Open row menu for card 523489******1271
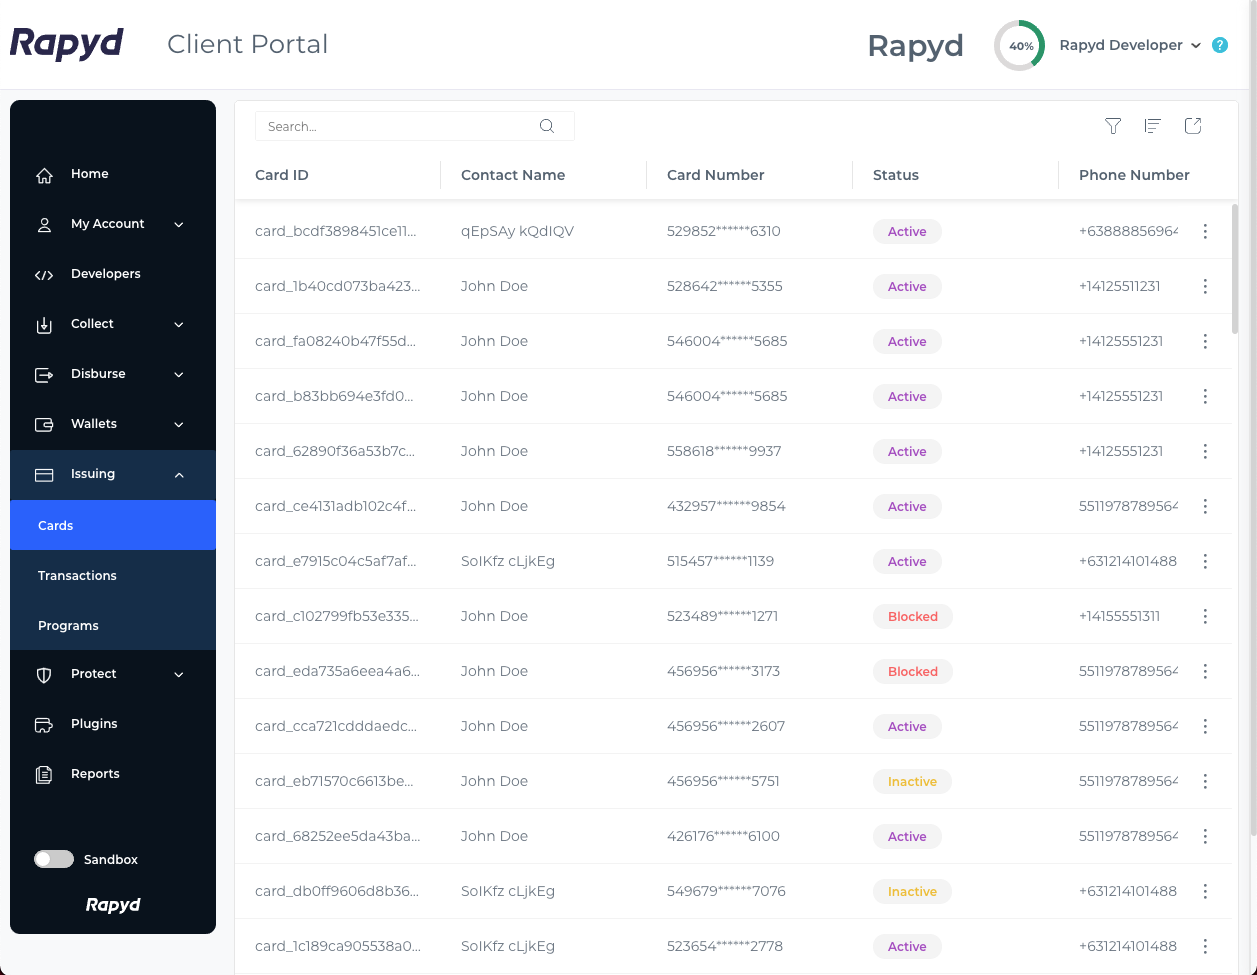Viewport: 1257px width, 975px height. coord(1205,616)
